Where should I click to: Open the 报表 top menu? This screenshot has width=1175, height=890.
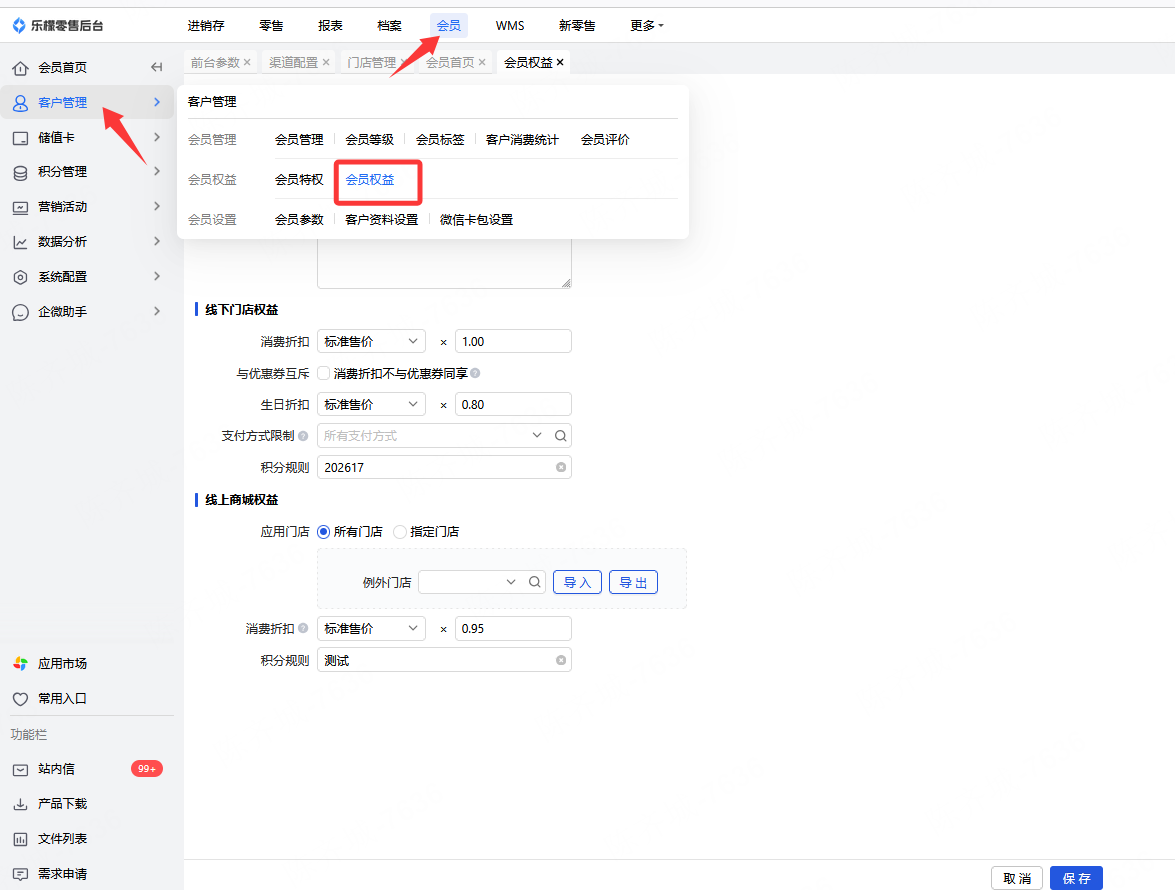pyautogui.click(x=330, y=25)
